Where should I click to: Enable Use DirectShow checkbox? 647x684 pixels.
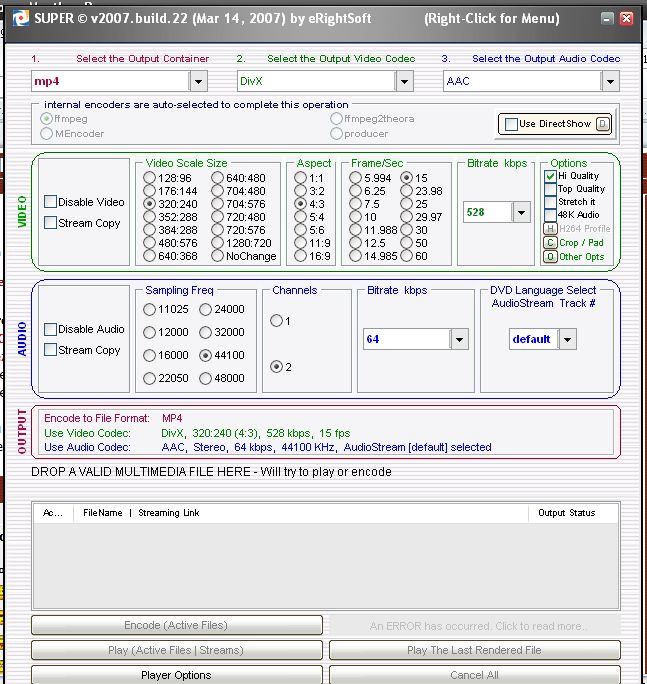[x=511, y=124]
